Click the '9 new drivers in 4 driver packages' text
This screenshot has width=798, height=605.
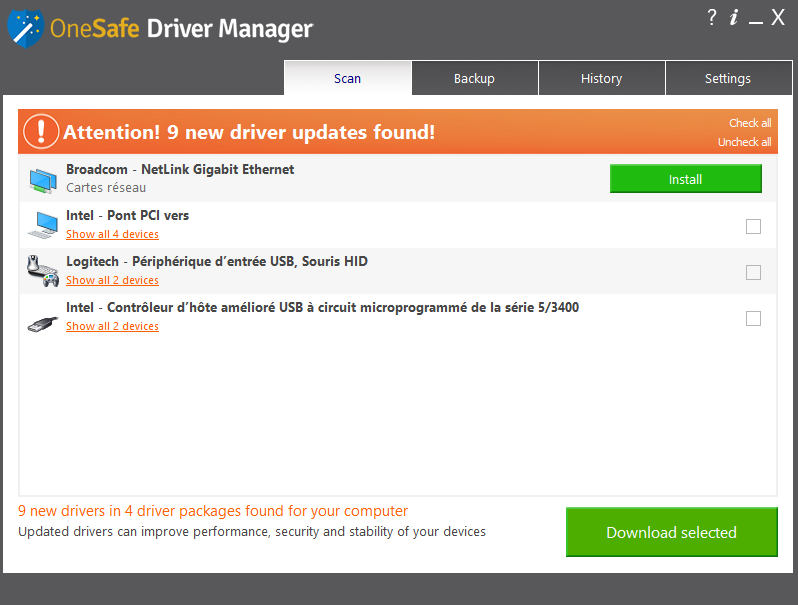pos(213,510)
